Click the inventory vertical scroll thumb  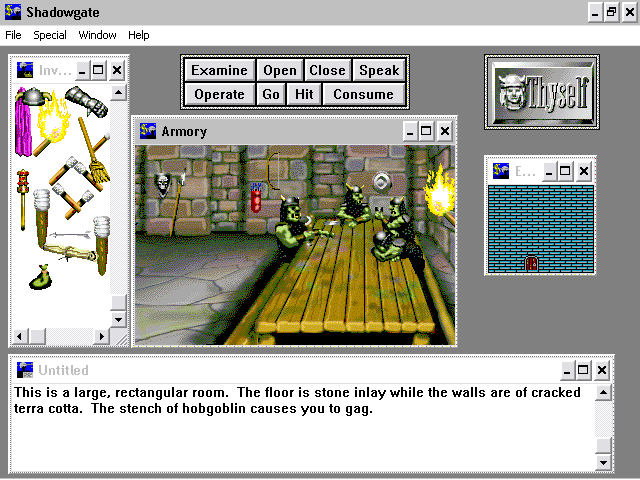pyautogui.click(x=118, y=303)
